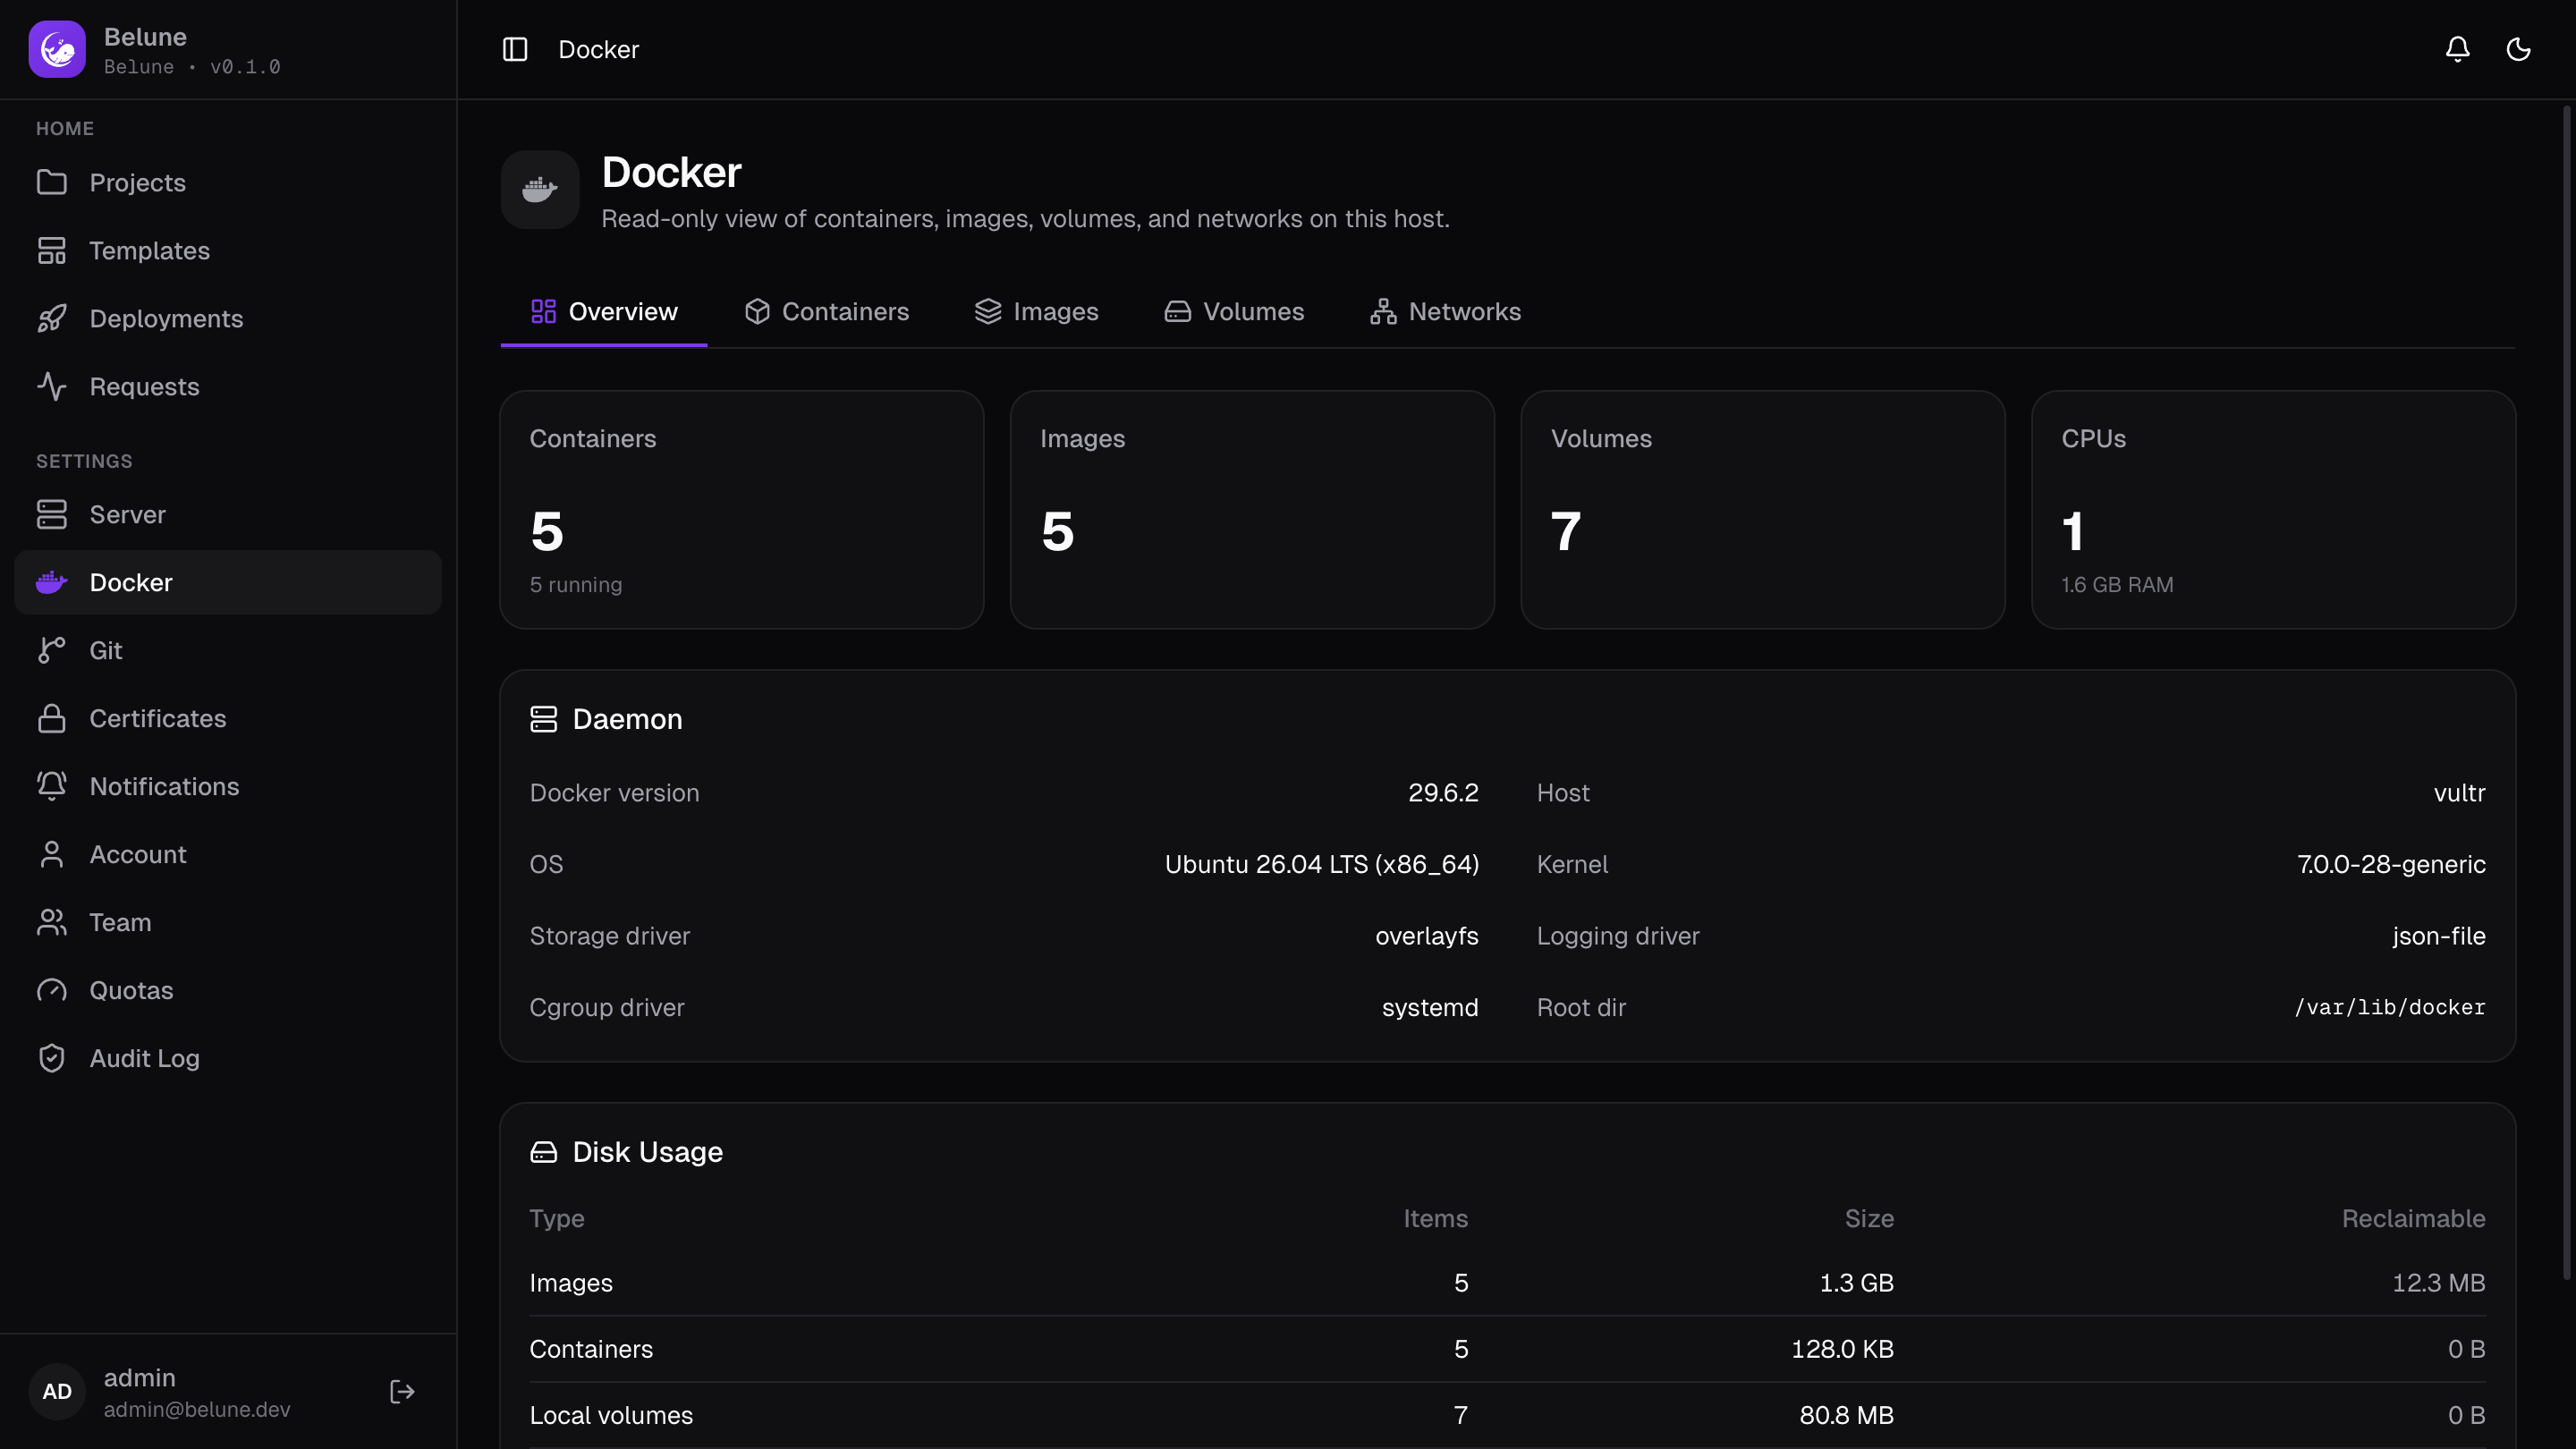Click the Team users icon

(52, 922)
